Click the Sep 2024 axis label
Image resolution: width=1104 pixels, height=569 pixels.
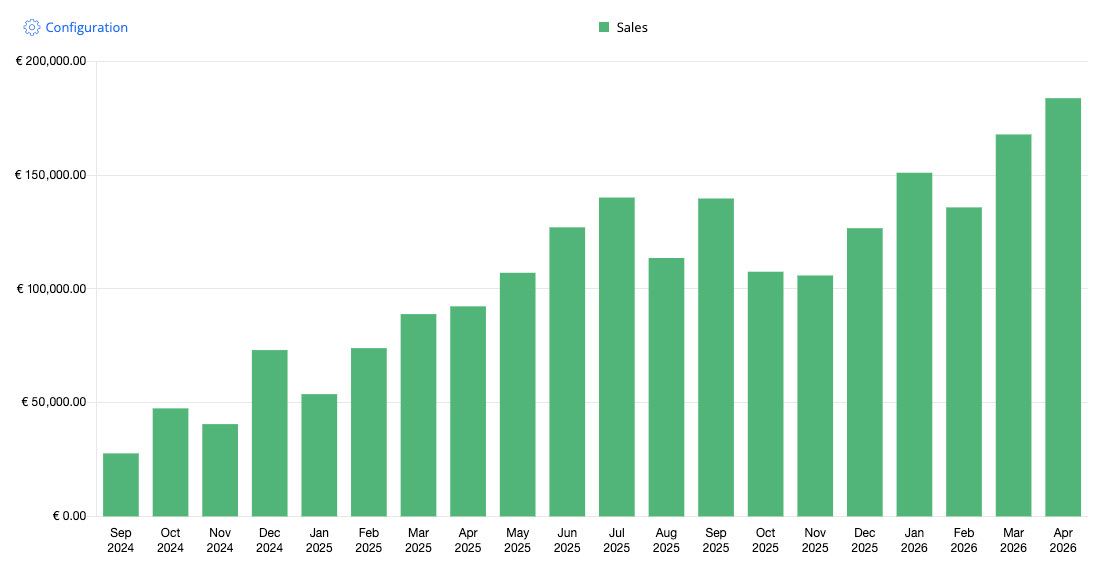coord(121,540)
